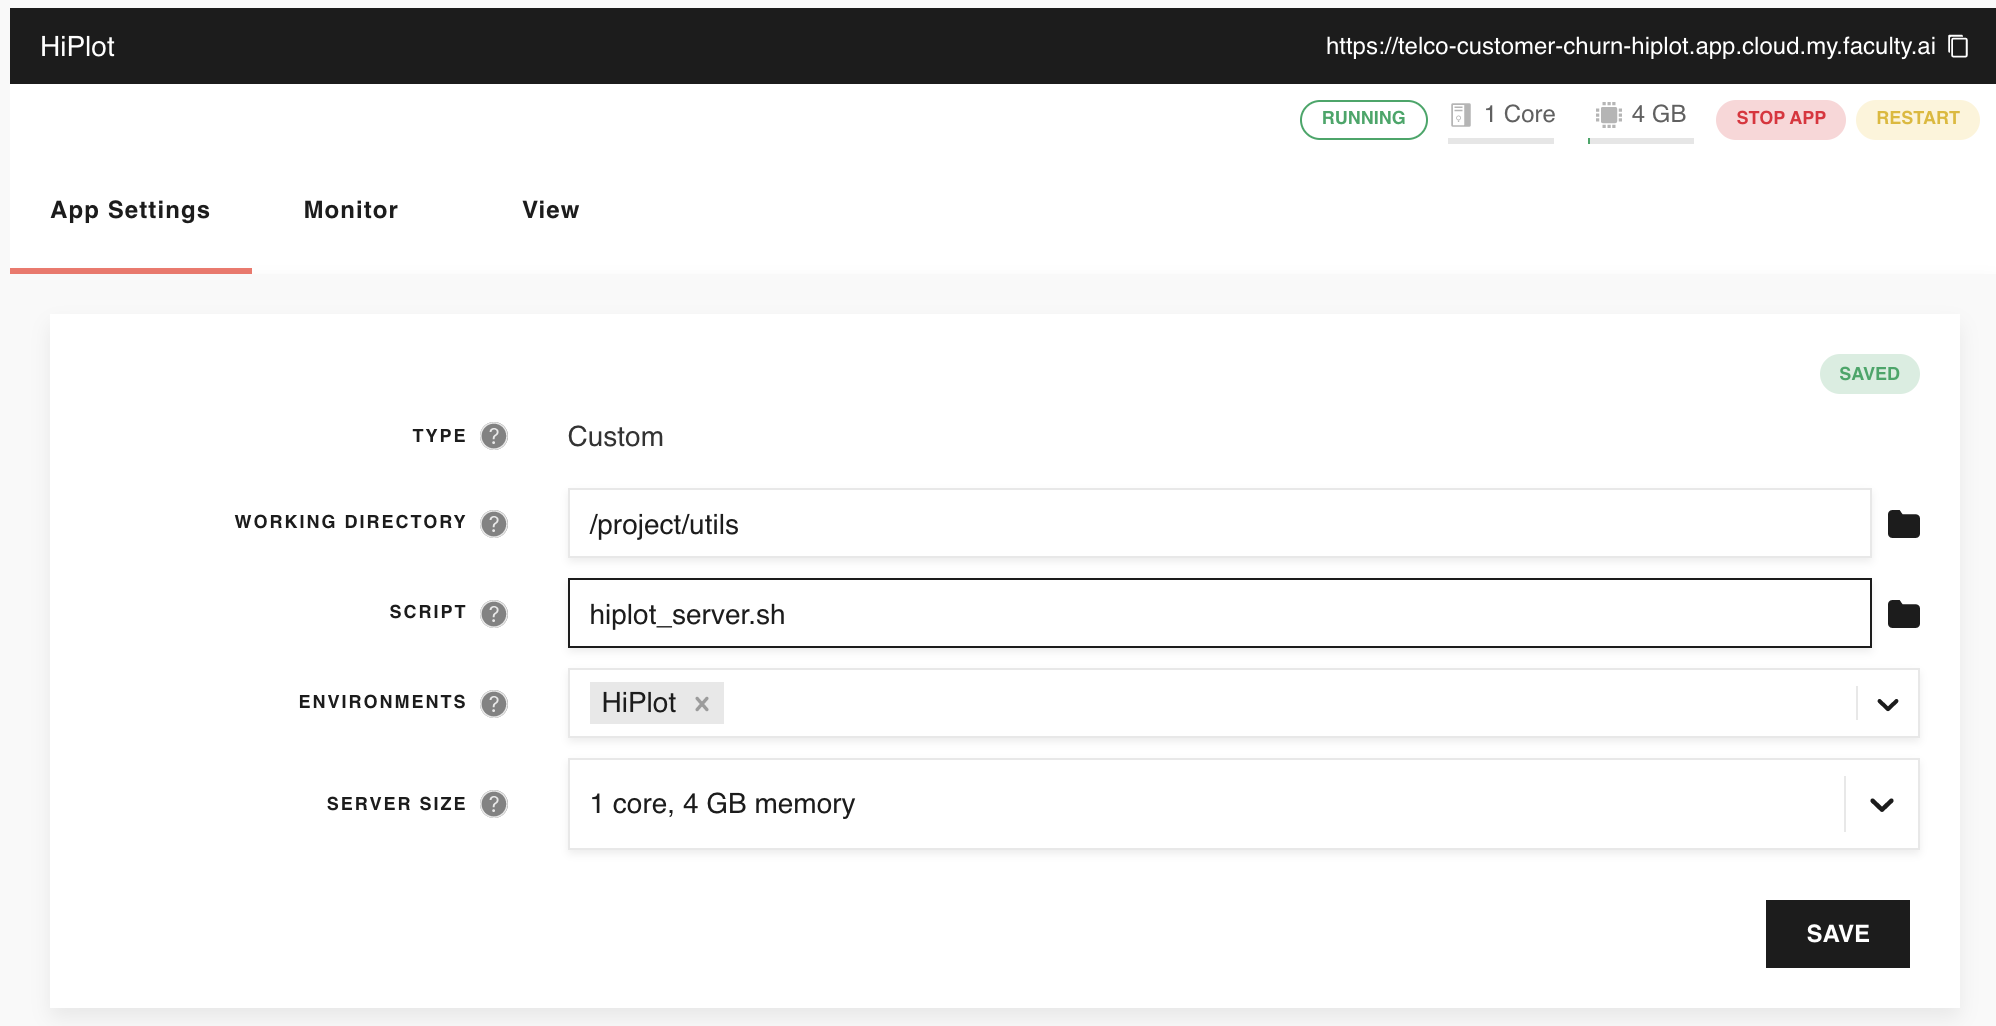Open the Server Size dropdown
Image resolution: width=1996 pixels, height=1026 pixels.
tap(1881, 805)
